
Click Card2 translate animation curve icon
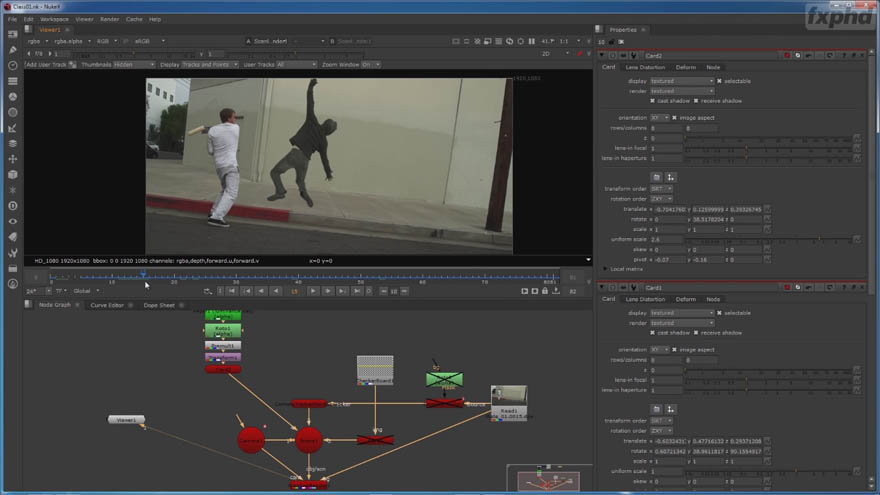tap(767, 209)
